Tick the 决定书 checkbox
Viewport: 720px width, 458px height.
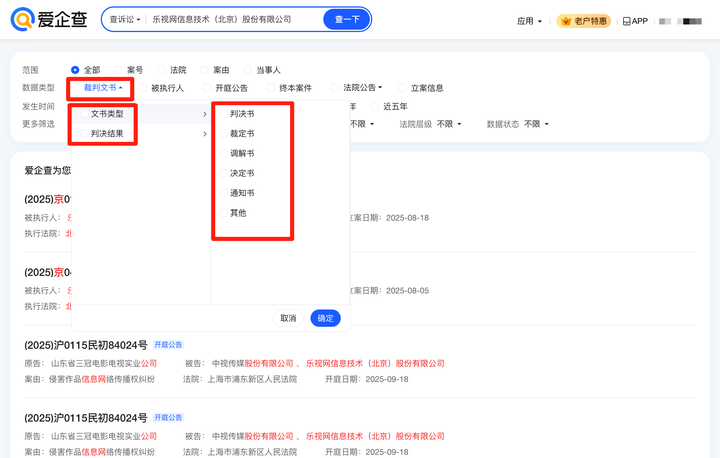pos(224,173)
